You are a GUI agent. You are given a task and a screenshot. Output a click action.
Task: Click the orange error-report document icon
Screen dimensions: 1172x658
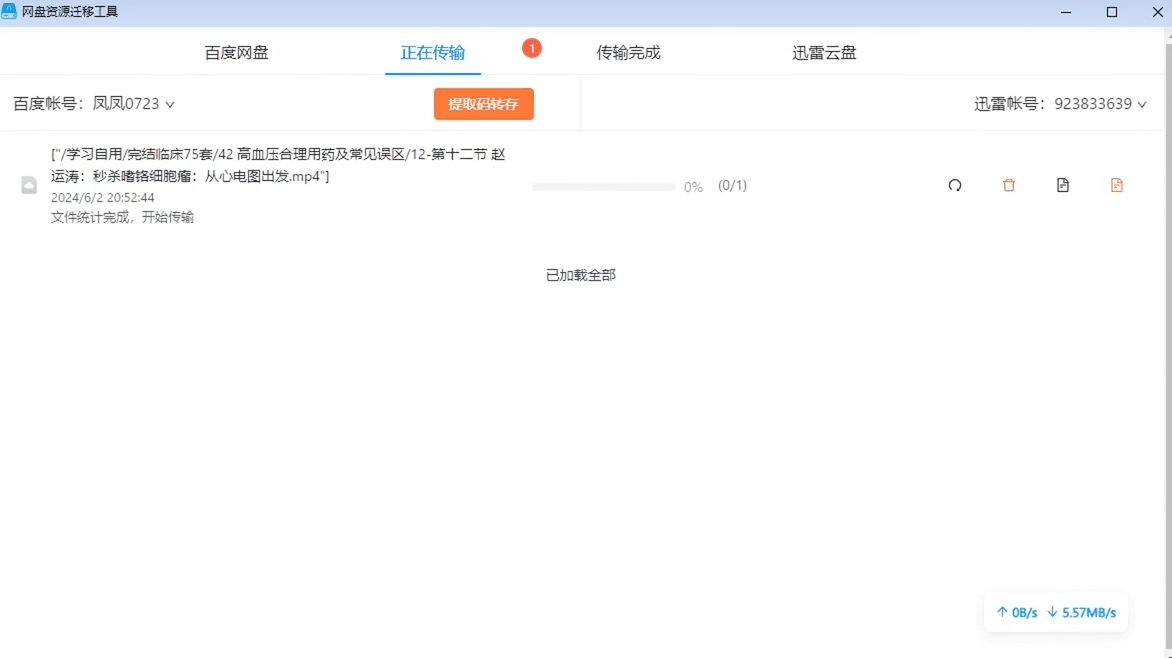[1116, 185]
